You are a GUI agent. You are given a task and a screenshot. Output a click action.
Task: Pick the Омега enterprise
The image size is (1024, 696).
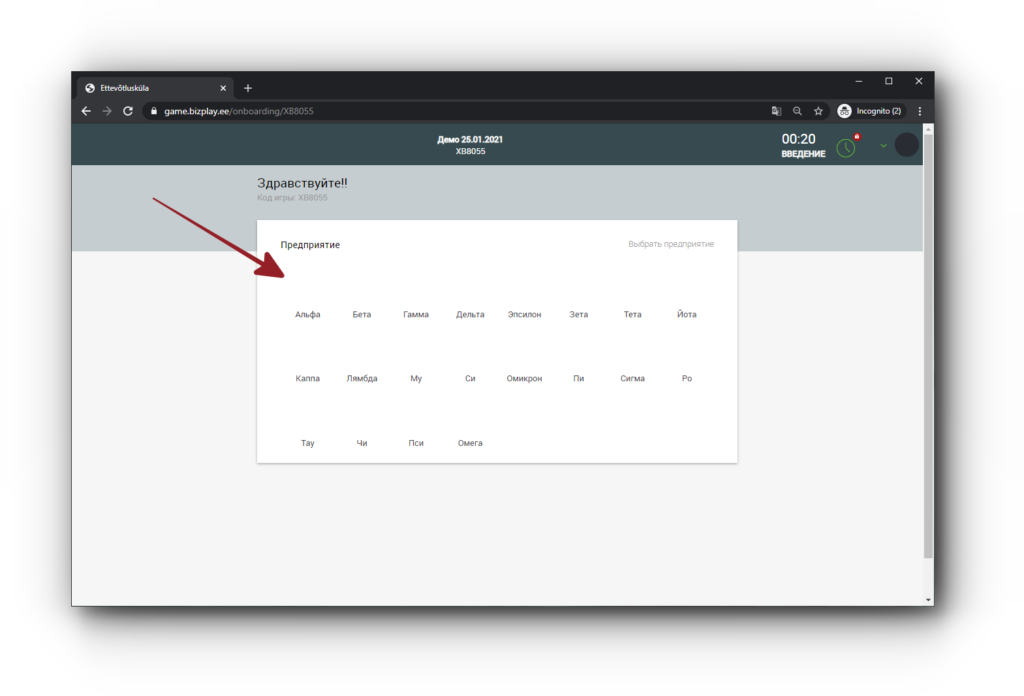click(470, 442)
